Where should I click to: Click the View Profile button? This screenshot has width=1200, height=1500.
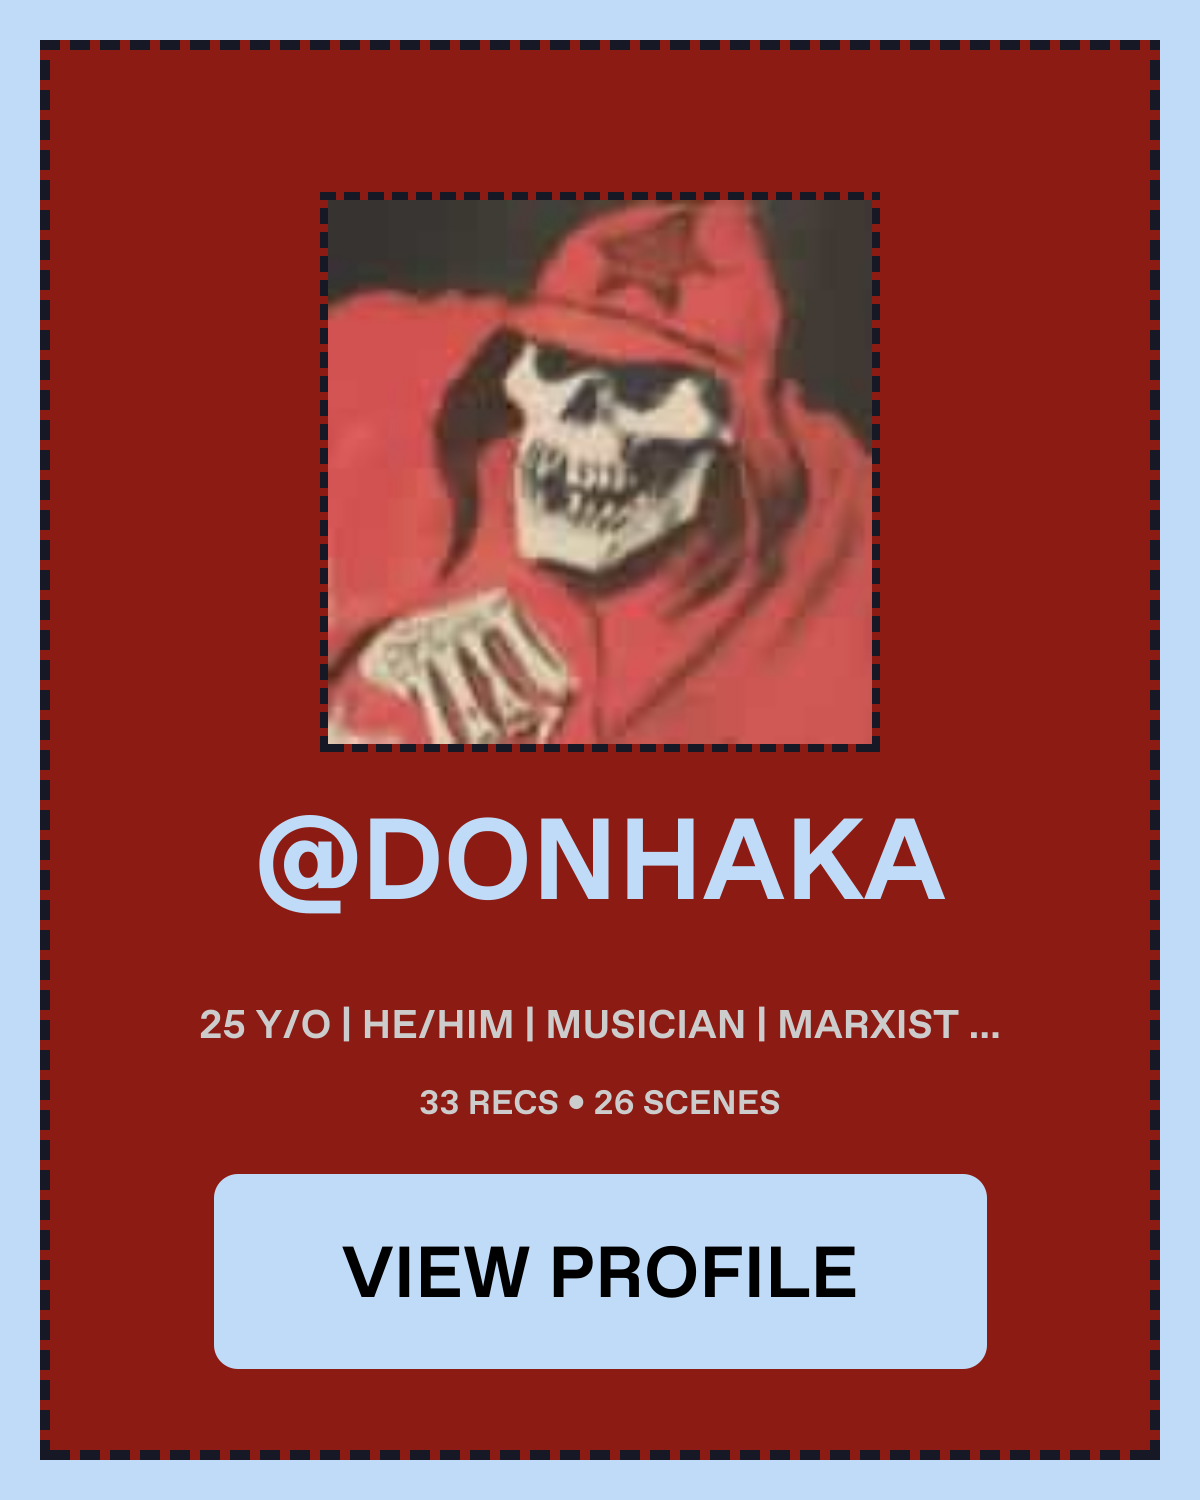(600, 1271)
